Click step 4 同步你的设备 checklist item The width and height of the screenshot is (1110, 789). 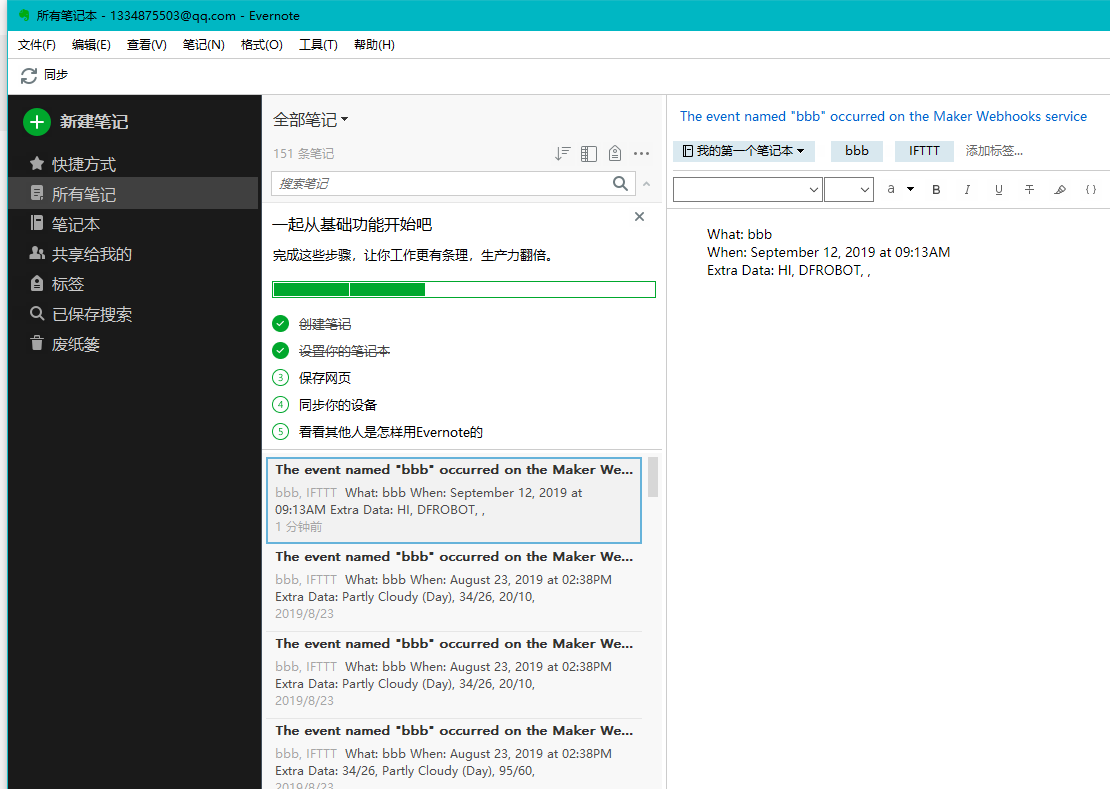(x=338, y=405)
